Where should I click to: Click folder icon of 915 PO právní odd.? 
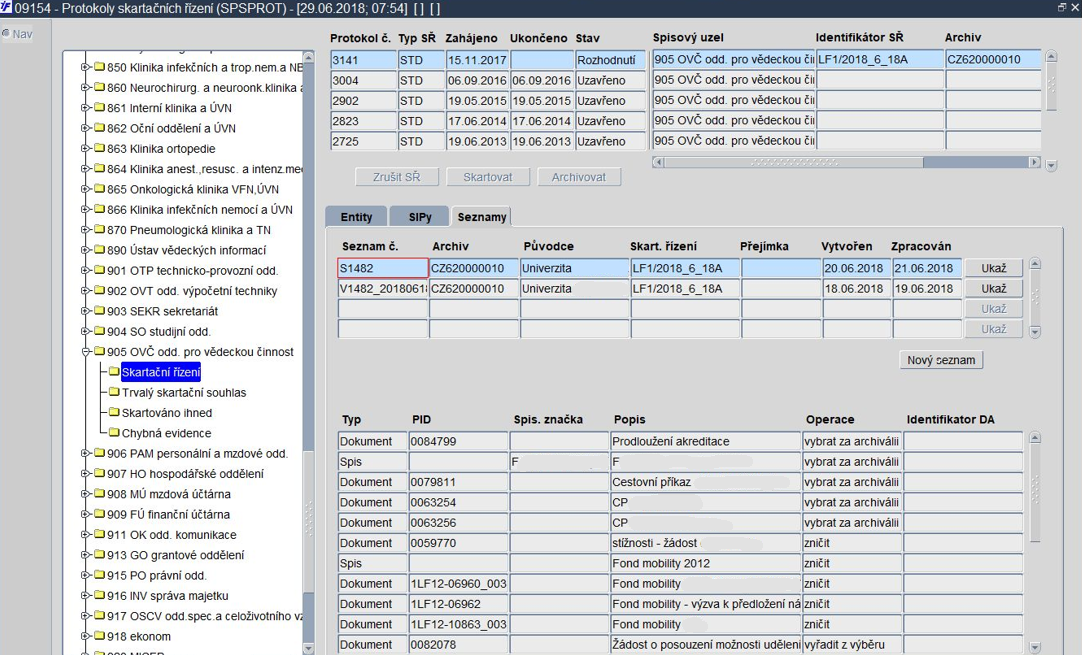(99, 575)
